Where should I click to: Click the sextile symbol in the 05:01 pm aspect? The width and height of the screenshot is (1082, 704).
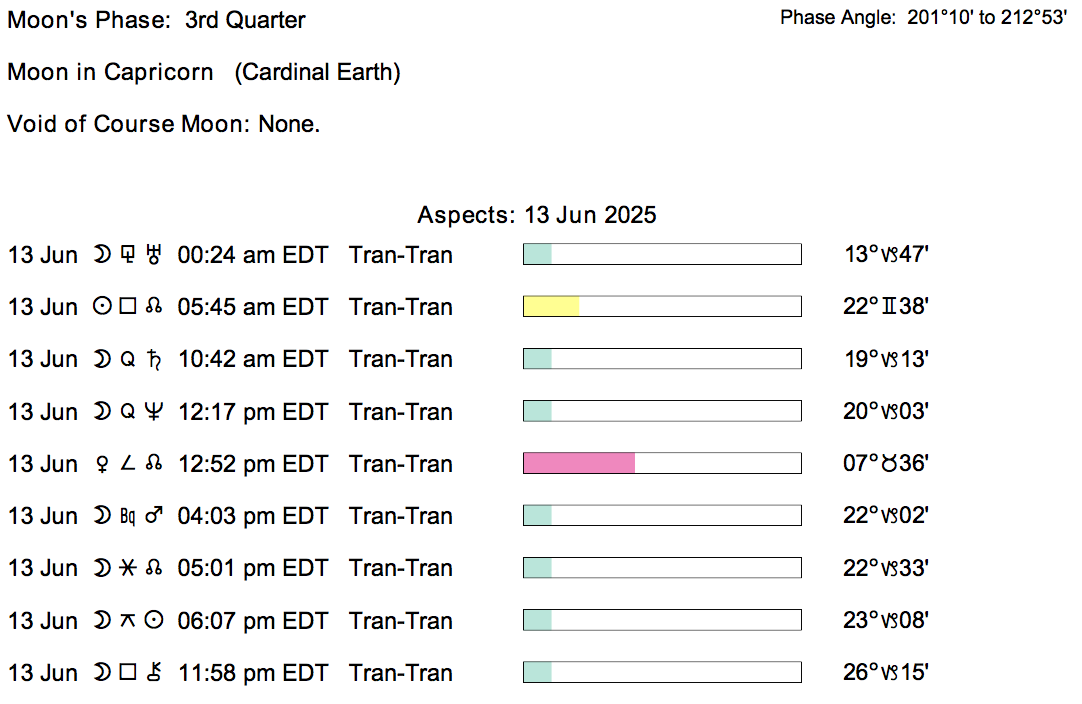(x=127, y=568)
